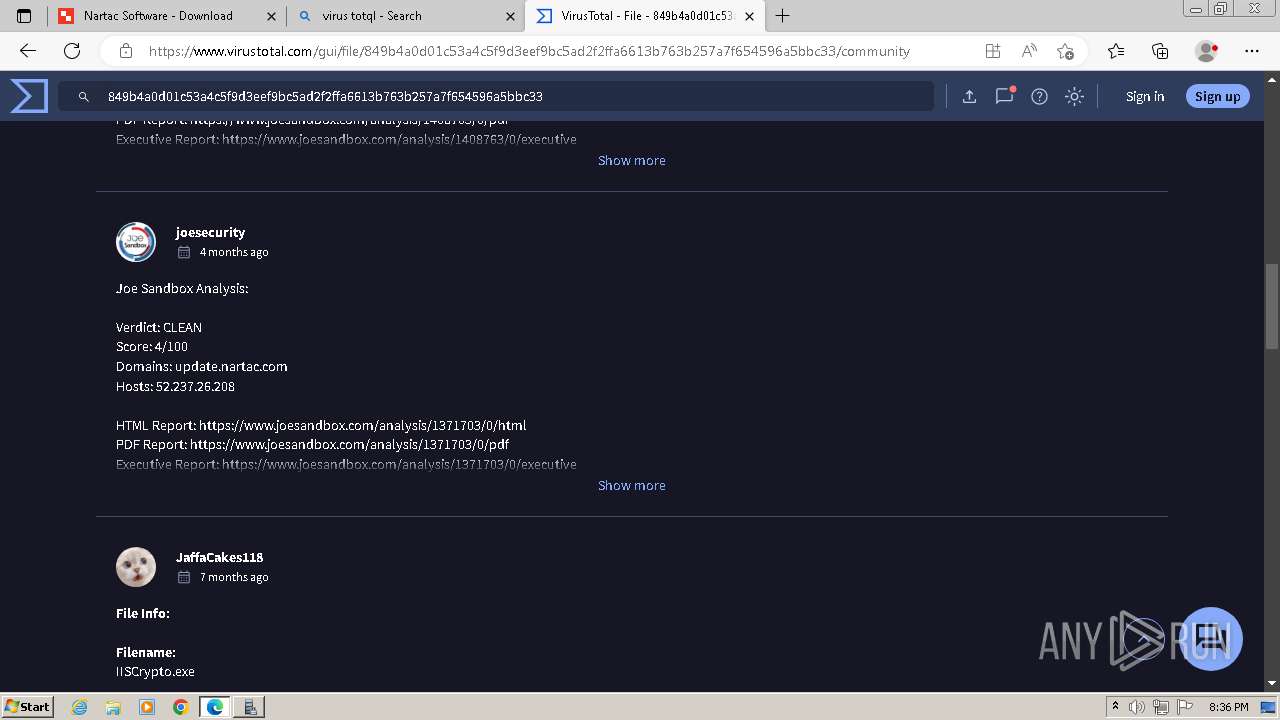Click the taskbar clock 8:36 PM
Viewport: 1280px width, 720px height.
click(1228, 707)
